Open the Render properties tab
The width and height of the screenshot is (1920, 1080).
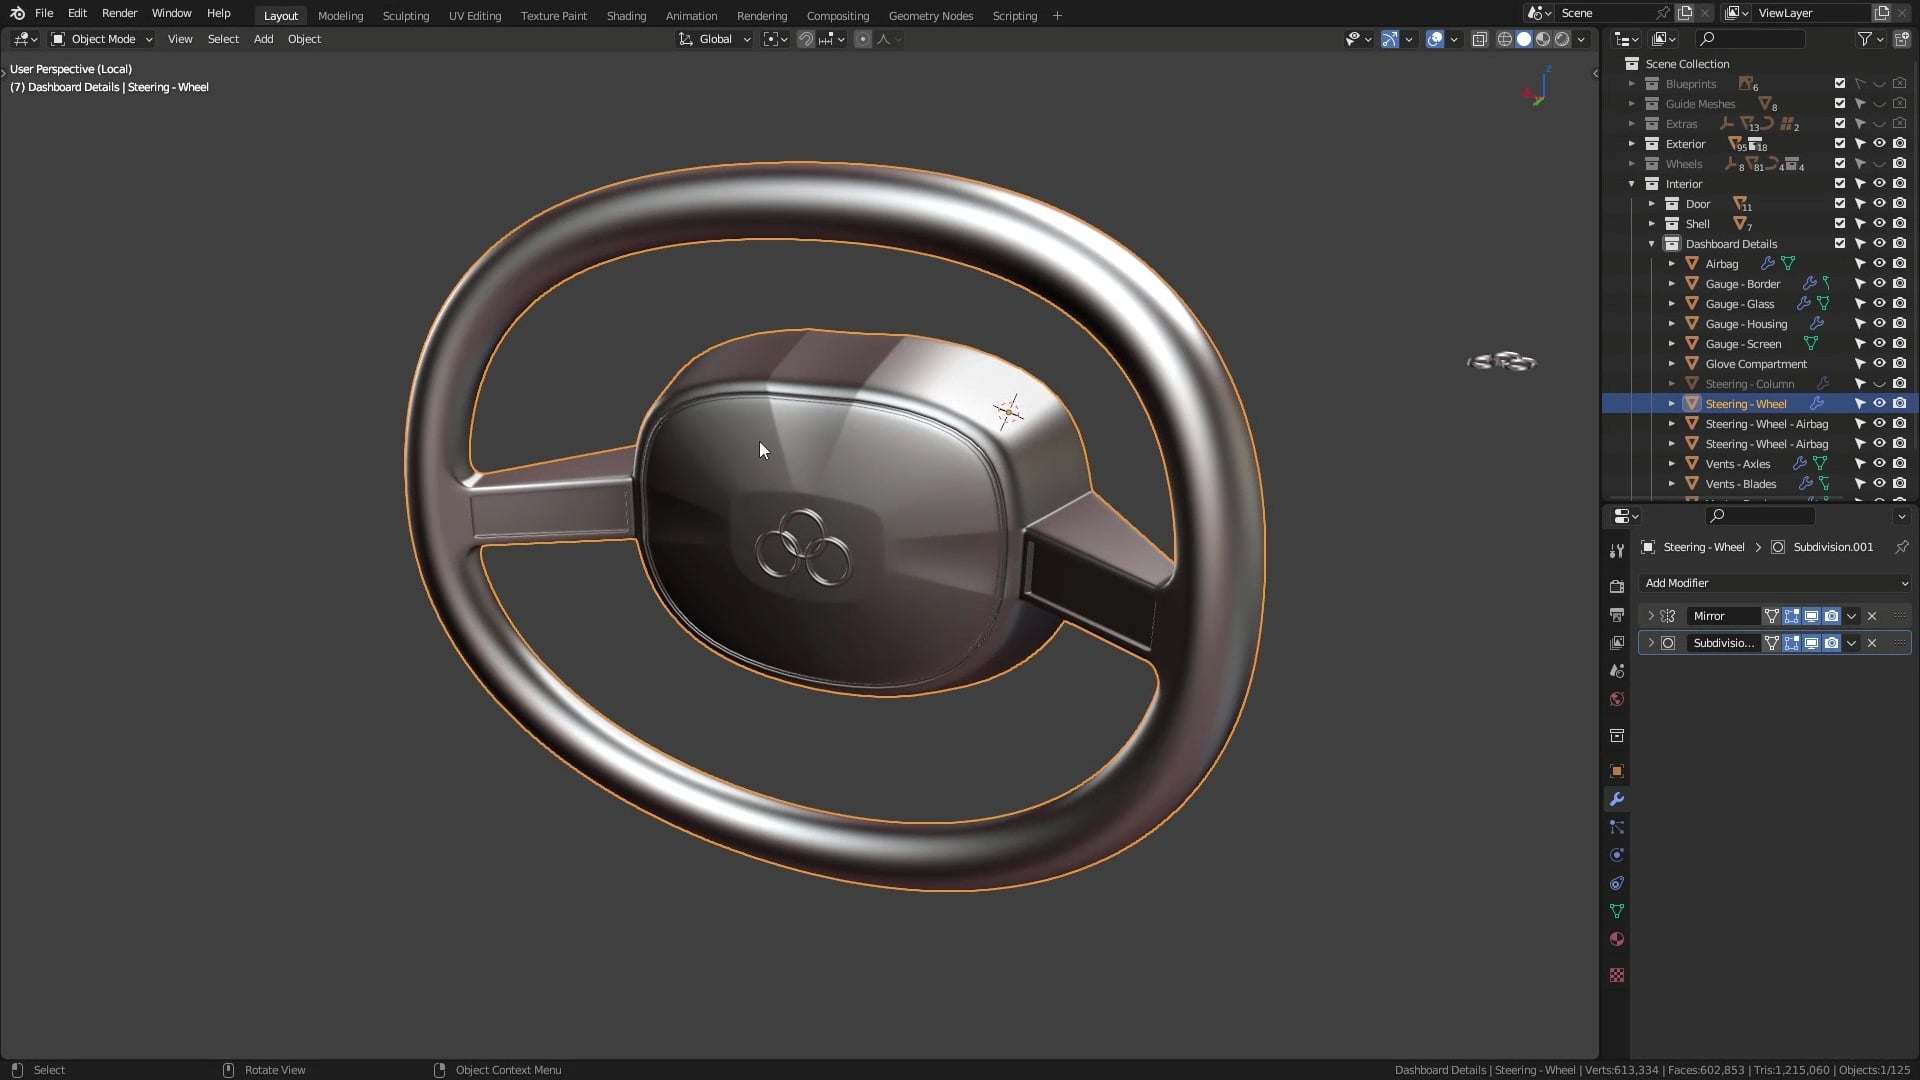tap(1617, 587)
